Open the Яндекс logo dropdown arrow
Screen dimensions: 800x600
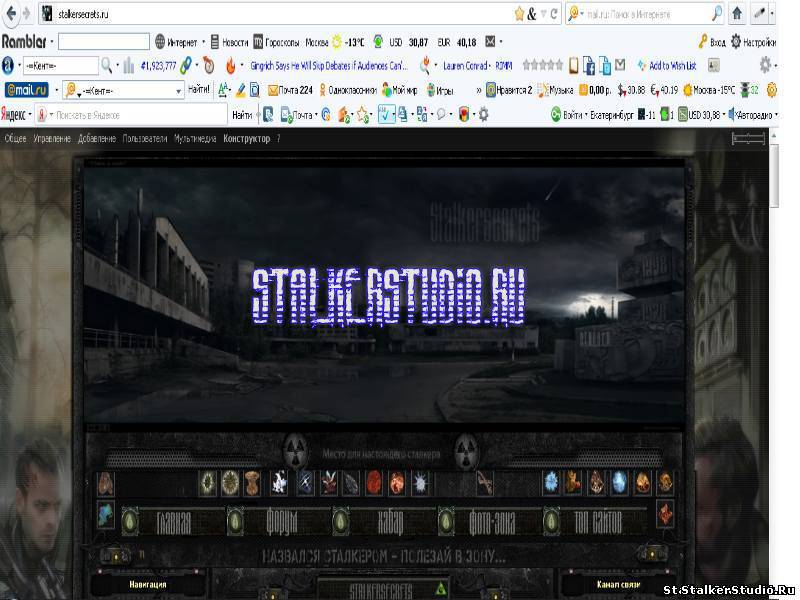point(30,115)
